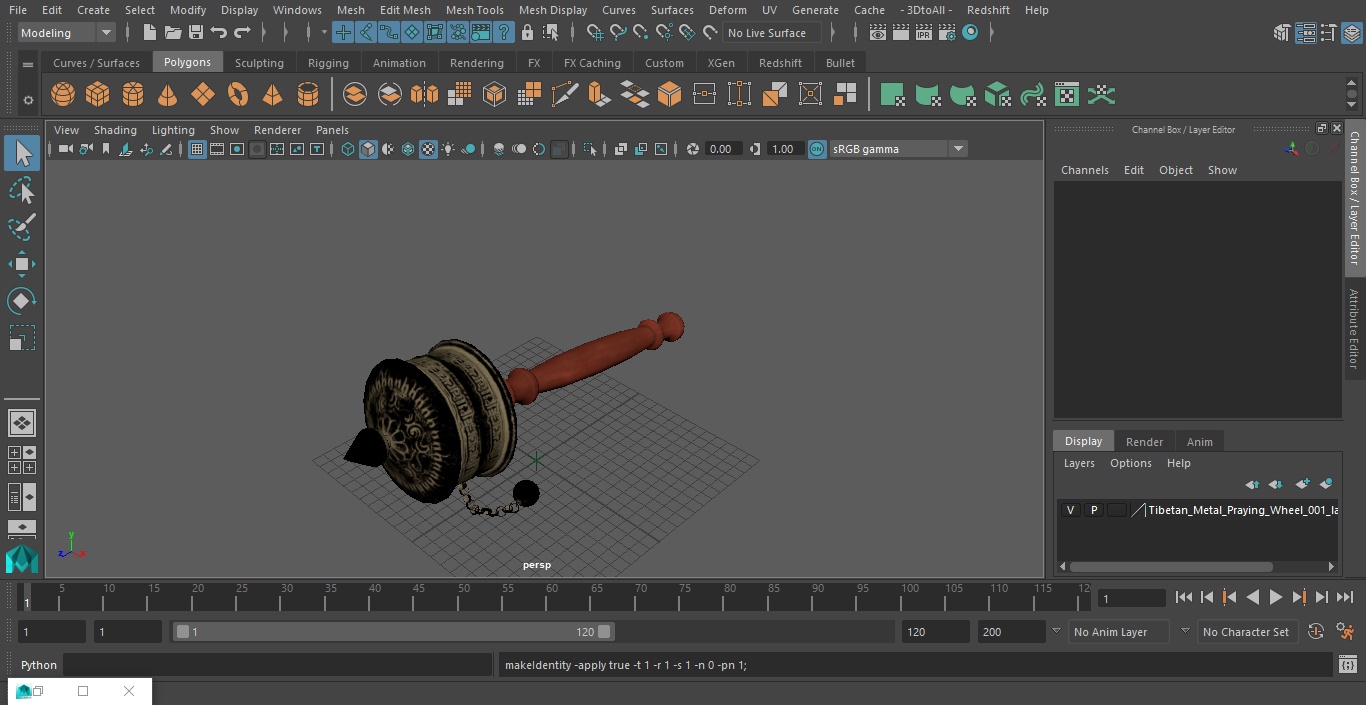Click the Save Scene icon
Image resolution: width=1366 pixels, height=705 pixels.
(x=196, y=33)
